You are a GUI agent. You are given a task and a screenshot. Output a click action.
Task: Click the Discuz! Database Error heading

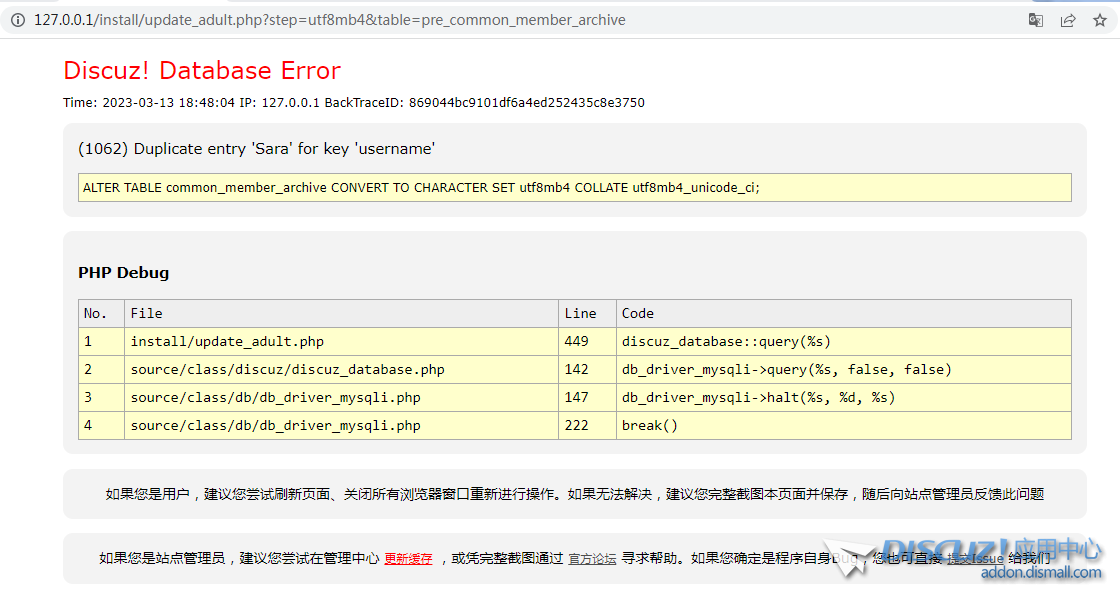[x=201, y=71]
